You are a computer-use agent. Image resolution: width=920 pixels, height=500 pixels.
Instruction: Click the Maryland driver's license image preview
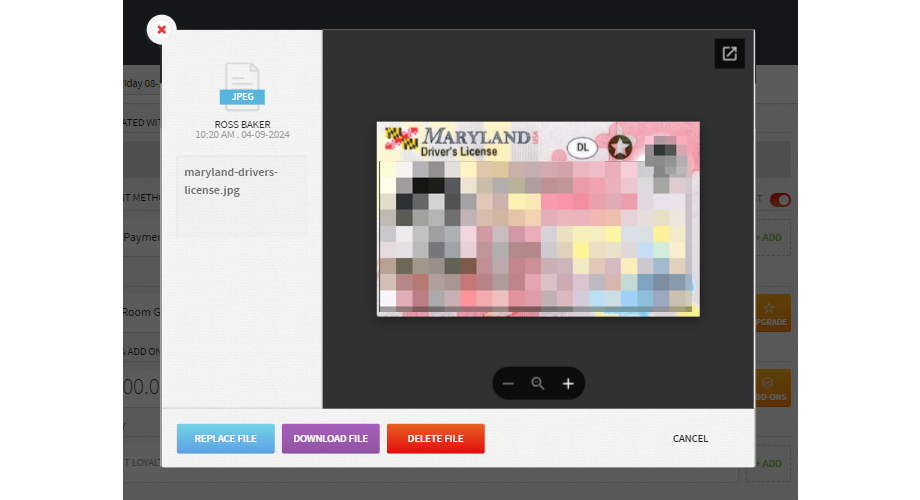[538, 219]
